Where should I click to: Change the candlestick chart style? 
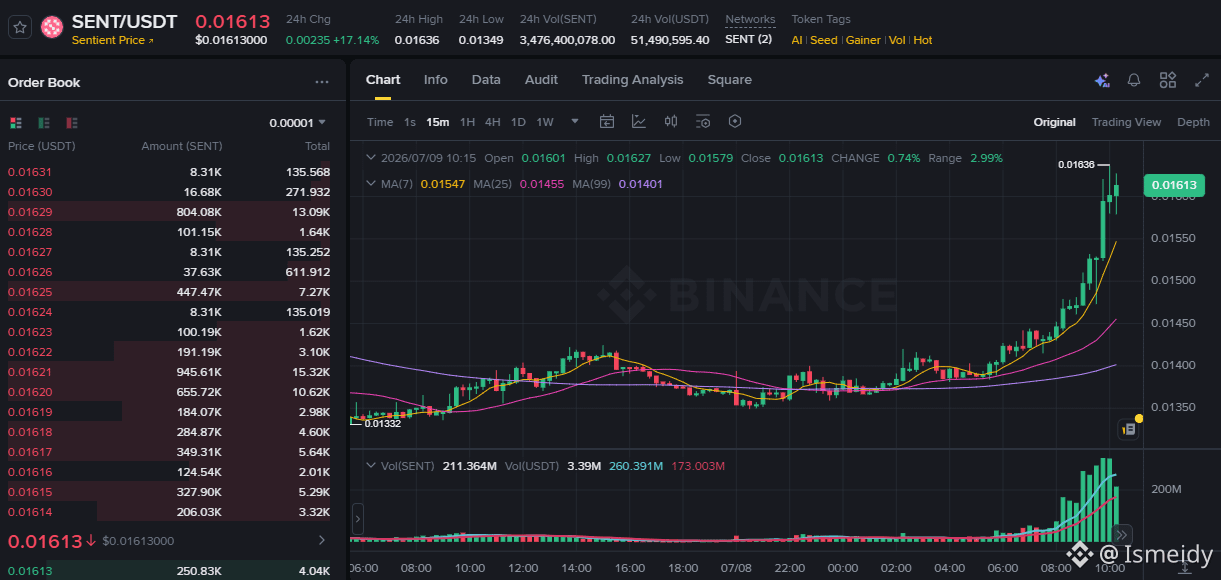(x=671, y=122)
